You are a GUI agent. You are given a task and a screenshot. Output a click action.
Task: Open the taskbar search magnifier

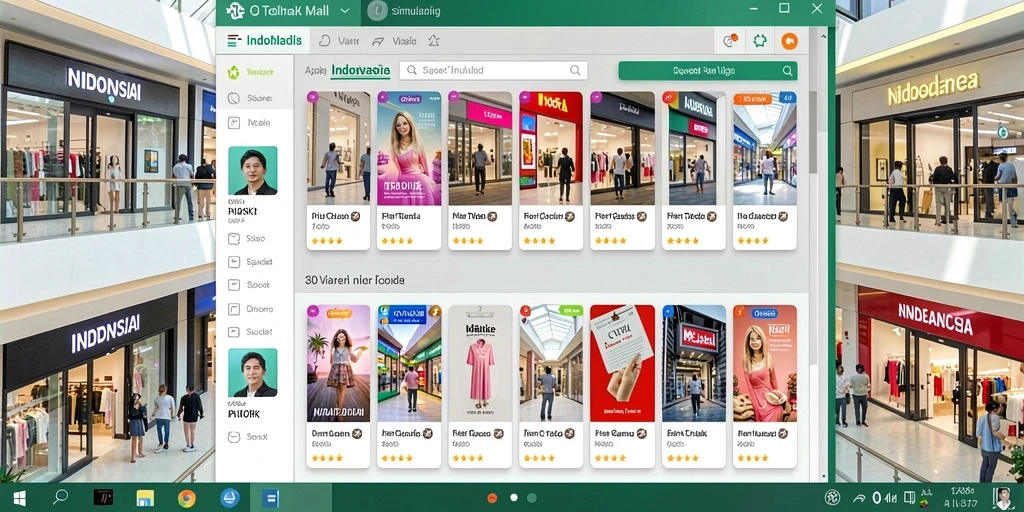[61, 498]
